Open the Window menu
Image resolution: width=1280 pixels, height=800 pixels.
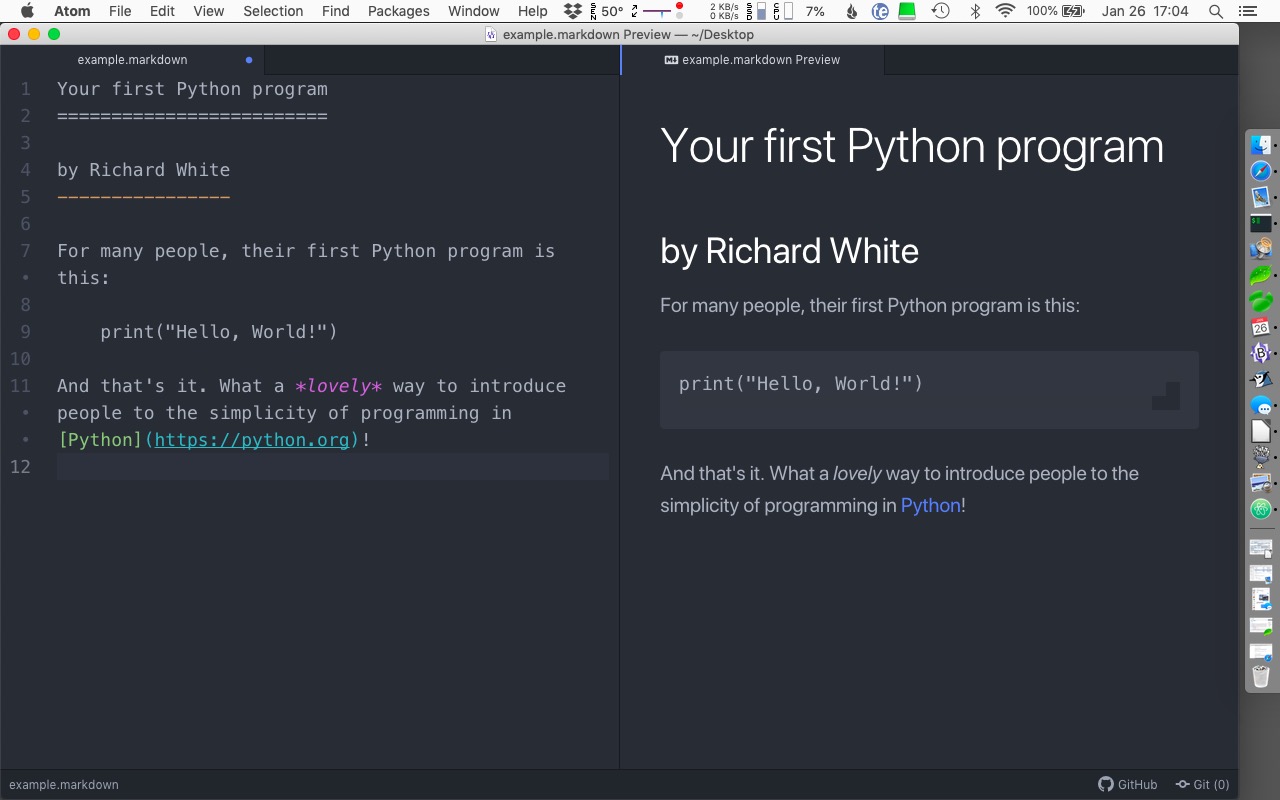pos(474,11)
